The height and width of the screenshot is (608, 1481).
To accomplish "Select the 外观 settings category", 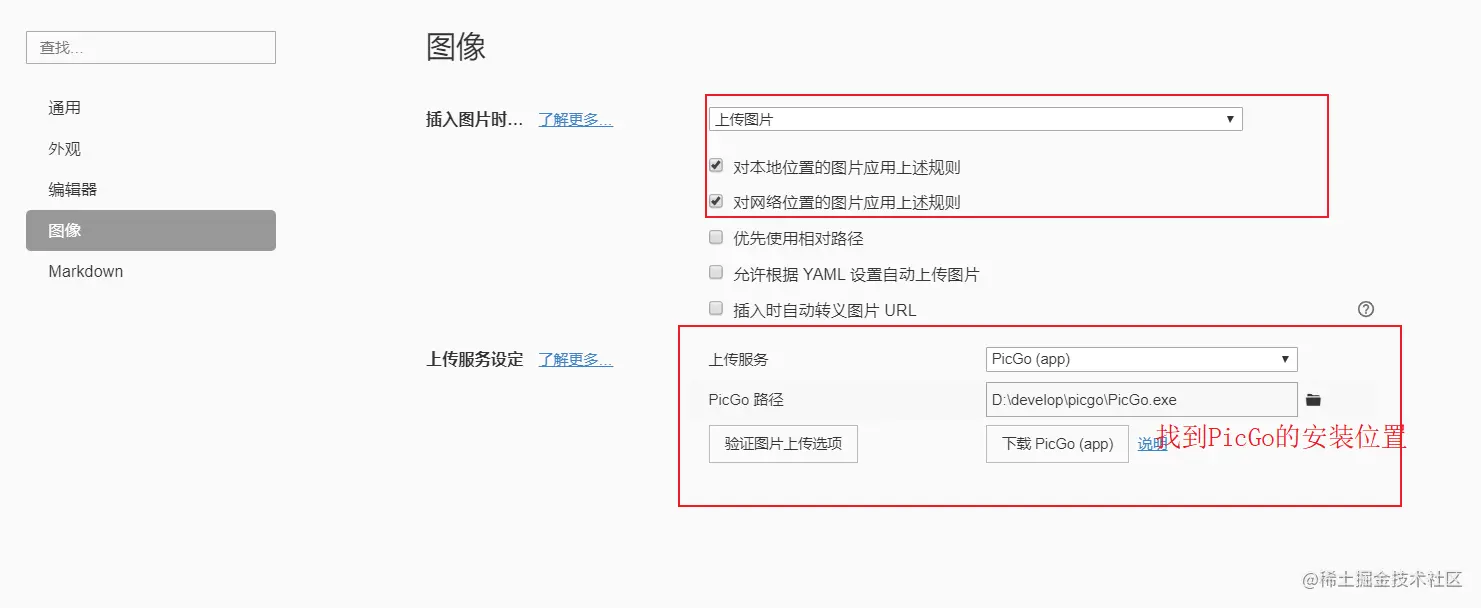I will [x=151, y=149].
